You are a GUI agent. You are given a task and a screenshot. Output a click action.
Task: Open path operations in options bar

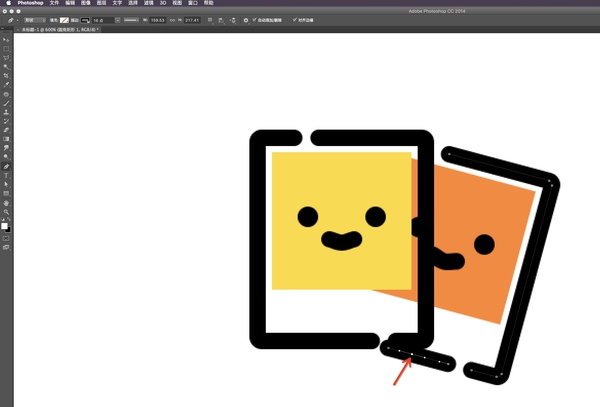(210, 20)
